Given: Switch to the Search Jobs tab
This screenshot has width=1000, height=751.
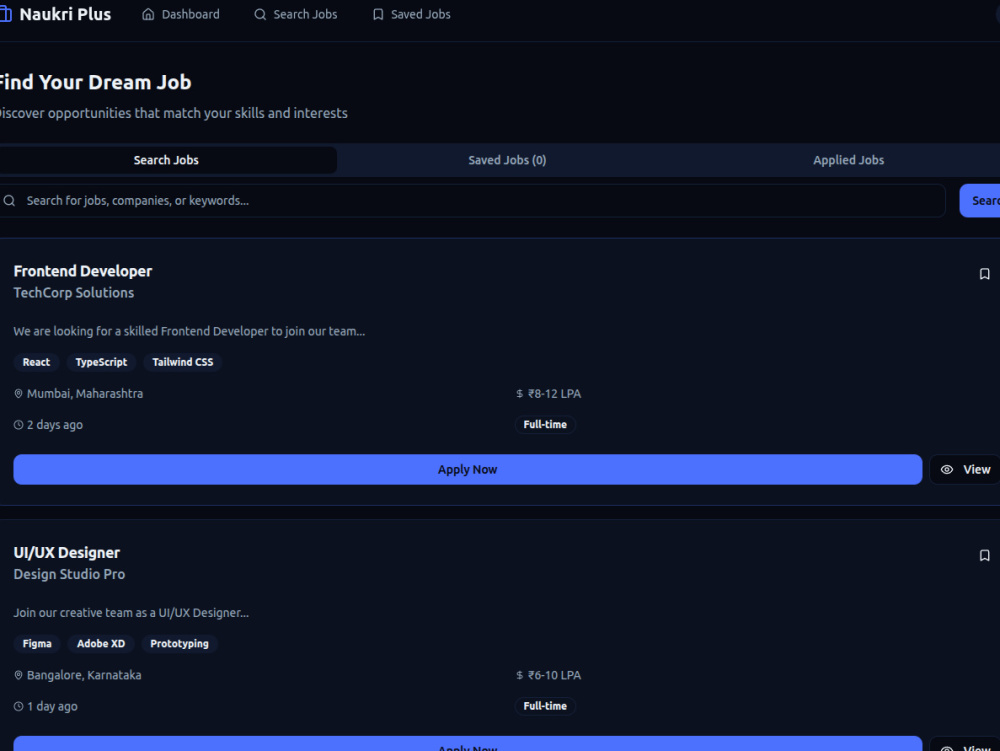Looking at the screenshot, I should pos(166,160).
